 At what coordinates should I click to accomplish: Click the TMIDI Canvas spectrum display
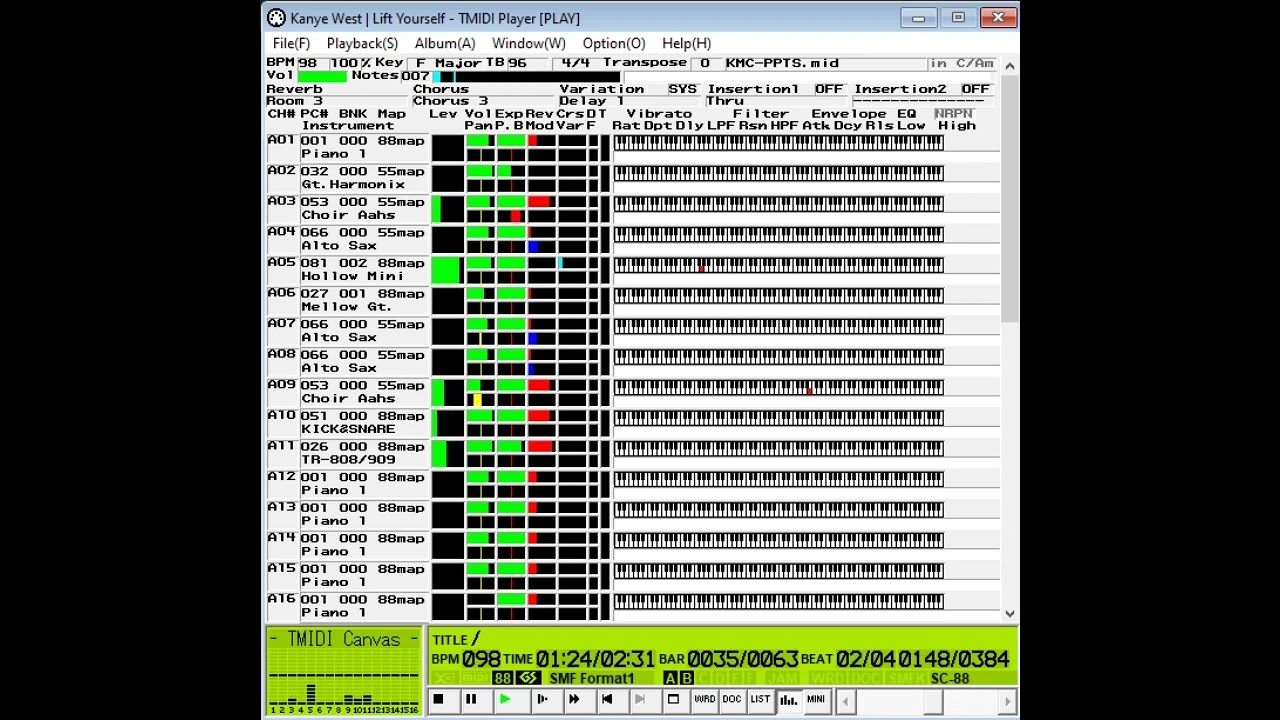(343, 671)
